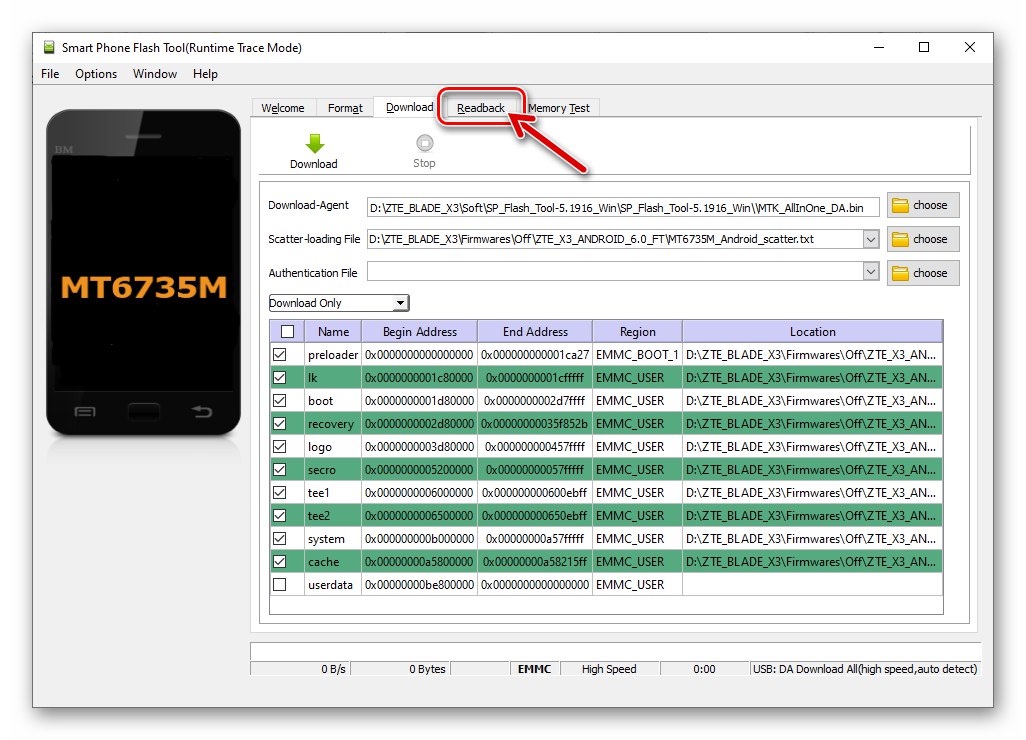The height and width of the screenshot is (740, 1026).
Task: Click logo begin address 0x0000000003d80000
Action: click(419, 447)
